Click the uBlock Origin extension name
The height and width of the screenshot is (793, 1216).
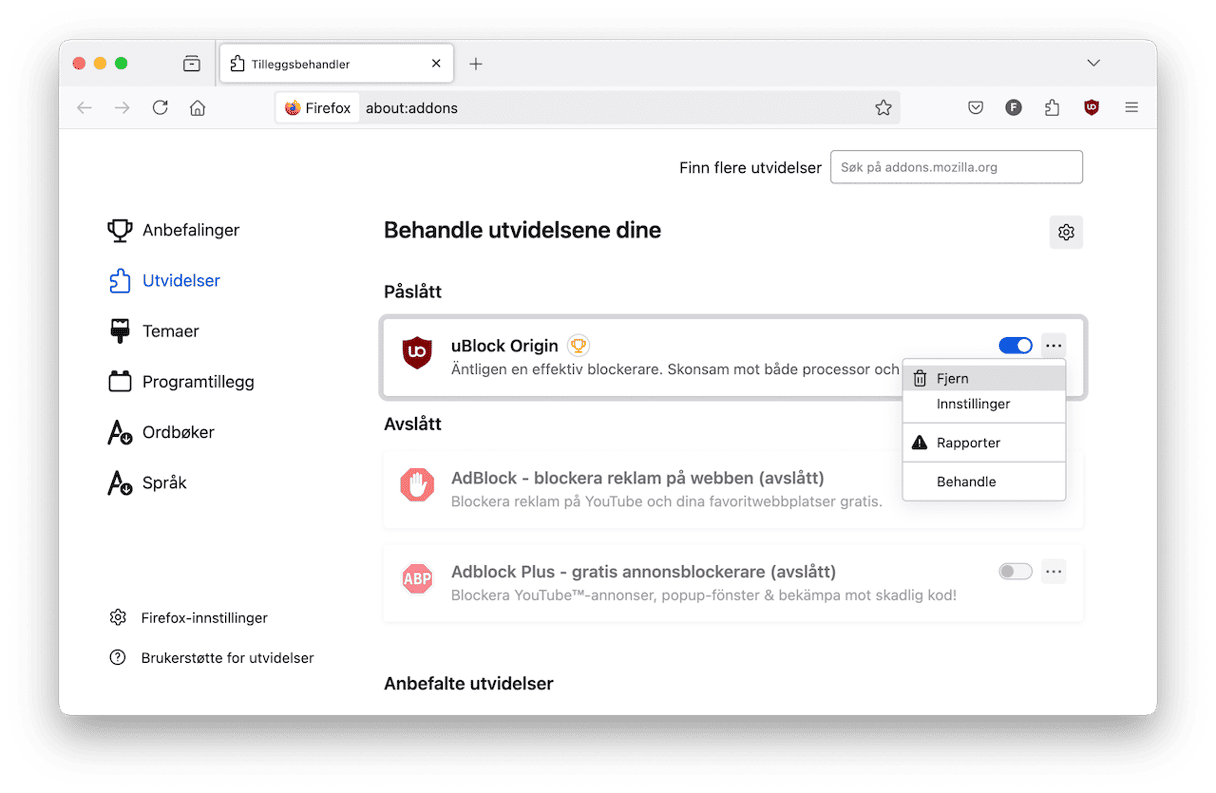[x=505, y=346]
